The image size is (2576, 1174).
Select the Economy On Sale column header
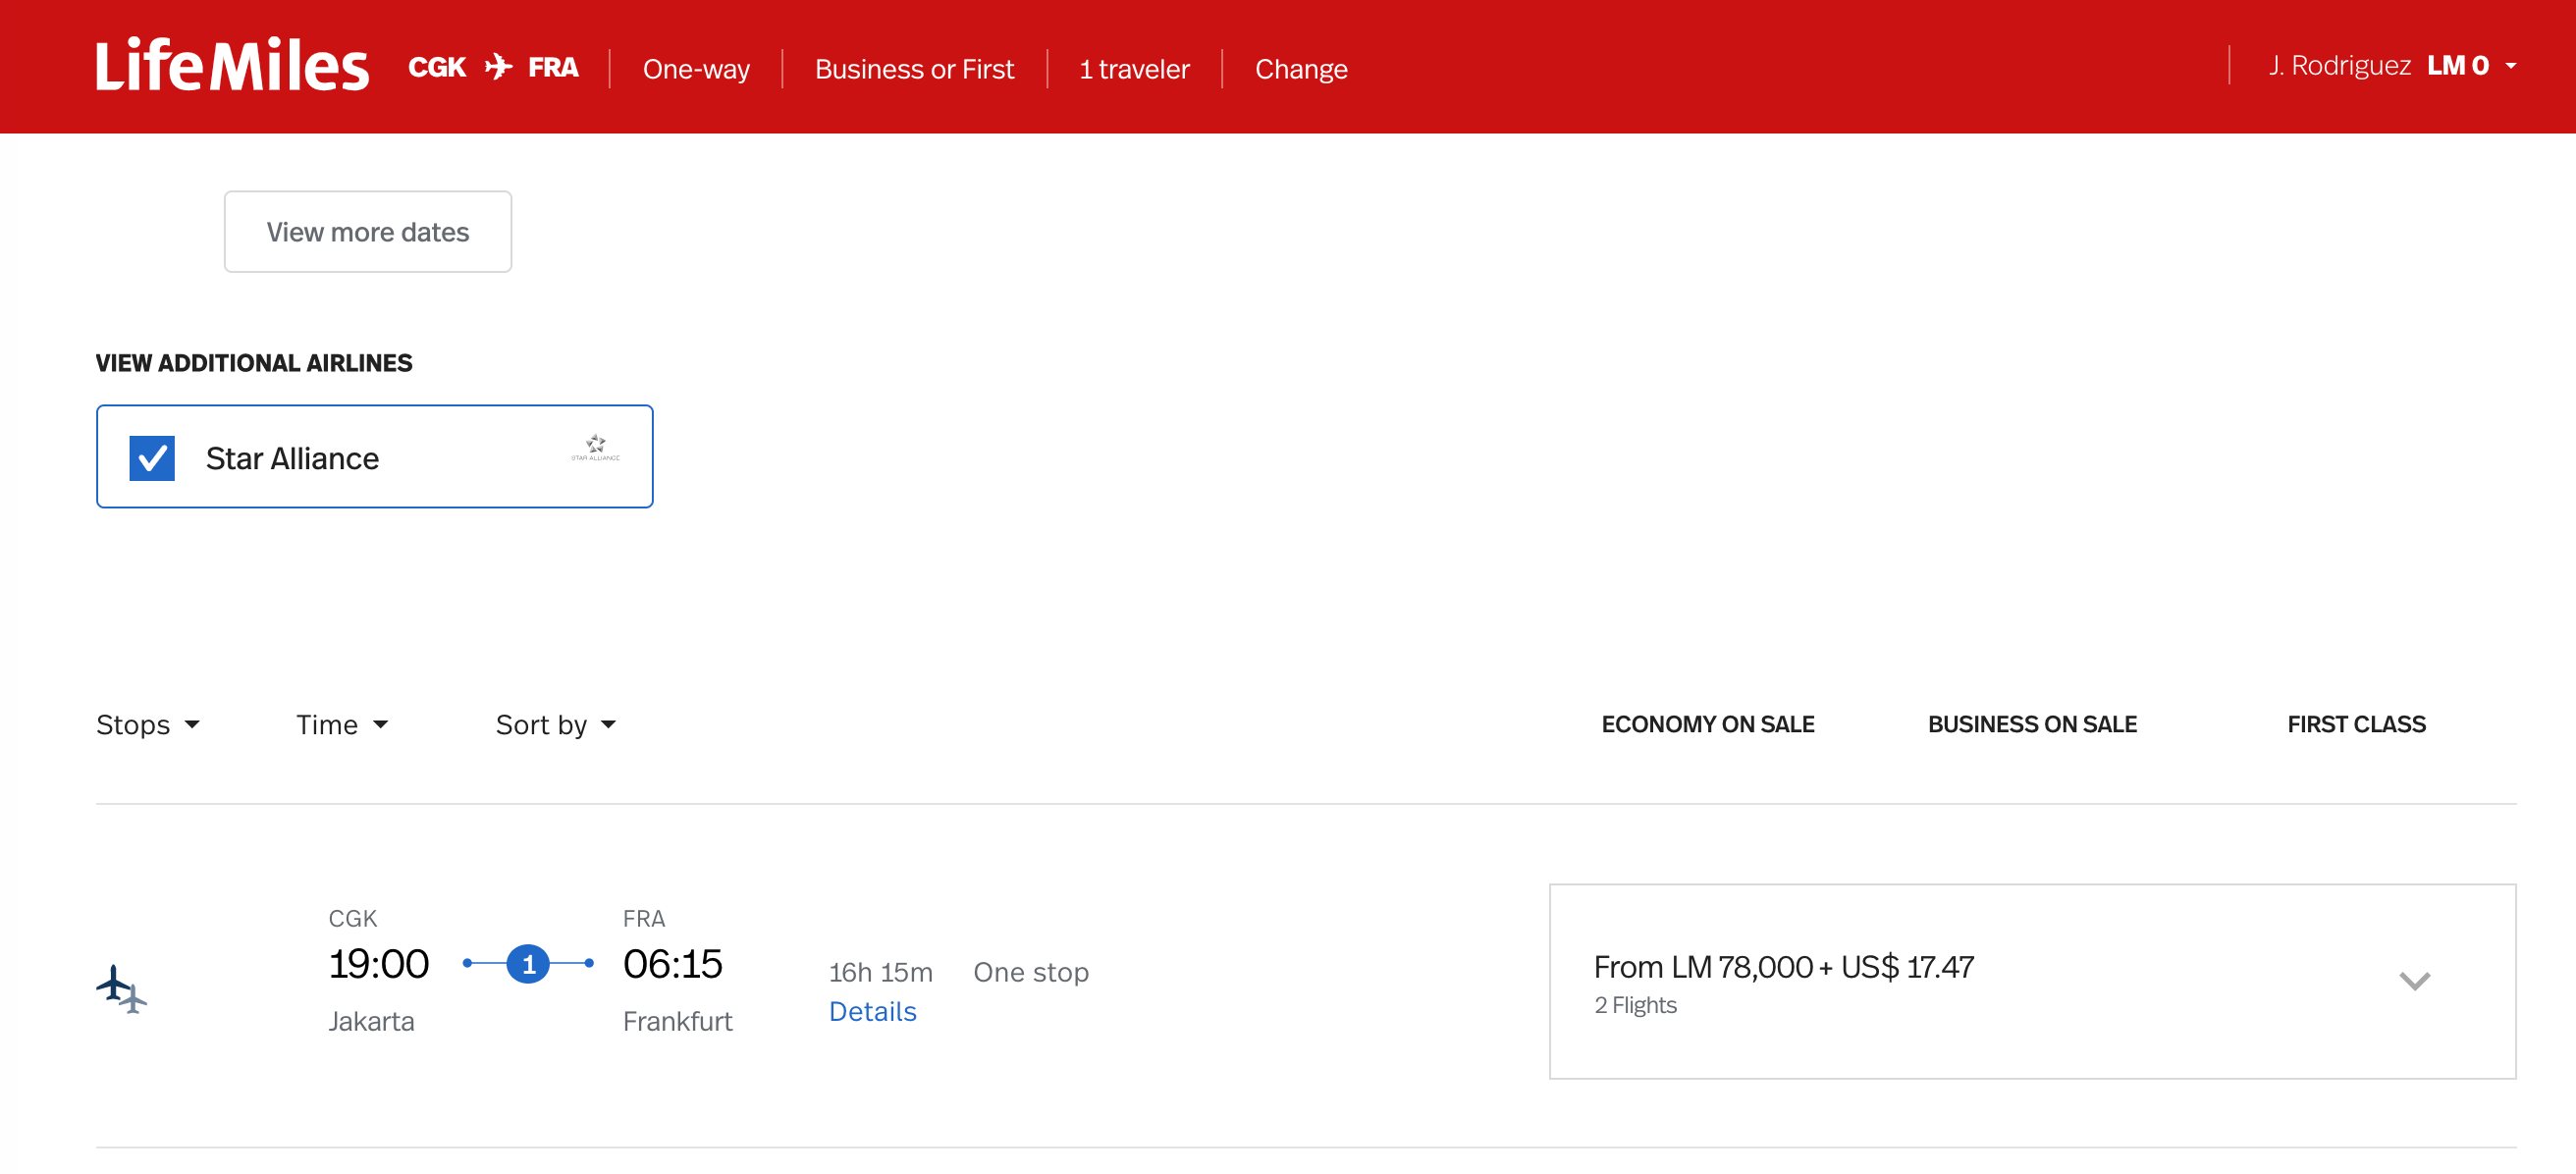click(x=1707, y=724)
